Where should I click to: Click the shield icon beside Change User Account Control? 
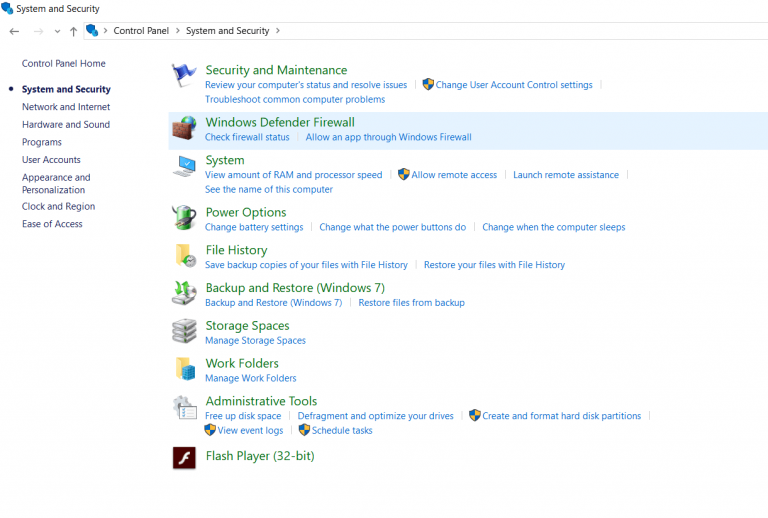(x=428, y=84)
